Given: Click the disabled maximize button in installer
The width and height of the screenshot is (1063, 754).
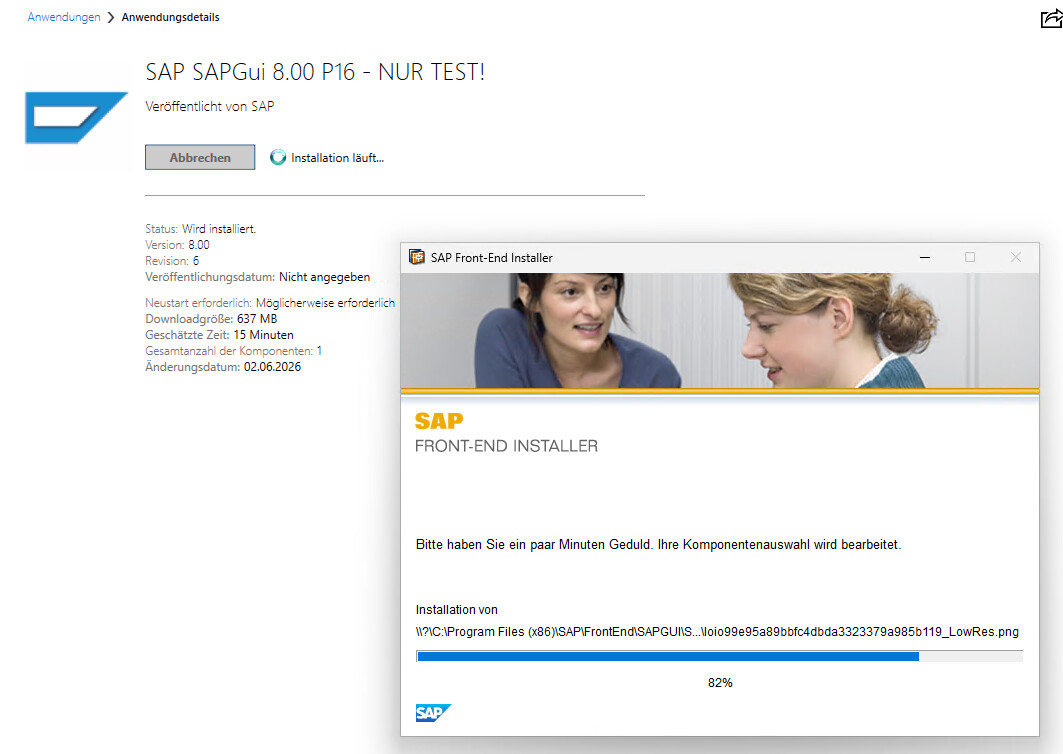Looking at the screenshot, I should tap(970, 258).
